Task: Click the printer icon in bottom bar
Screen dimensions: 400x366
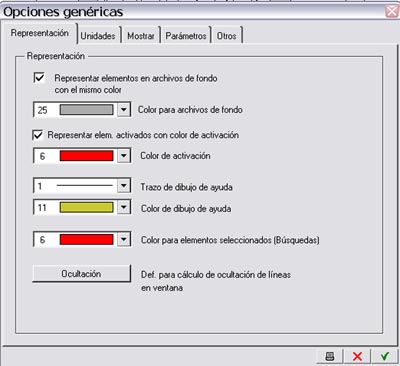Action: tap(330, 356)
